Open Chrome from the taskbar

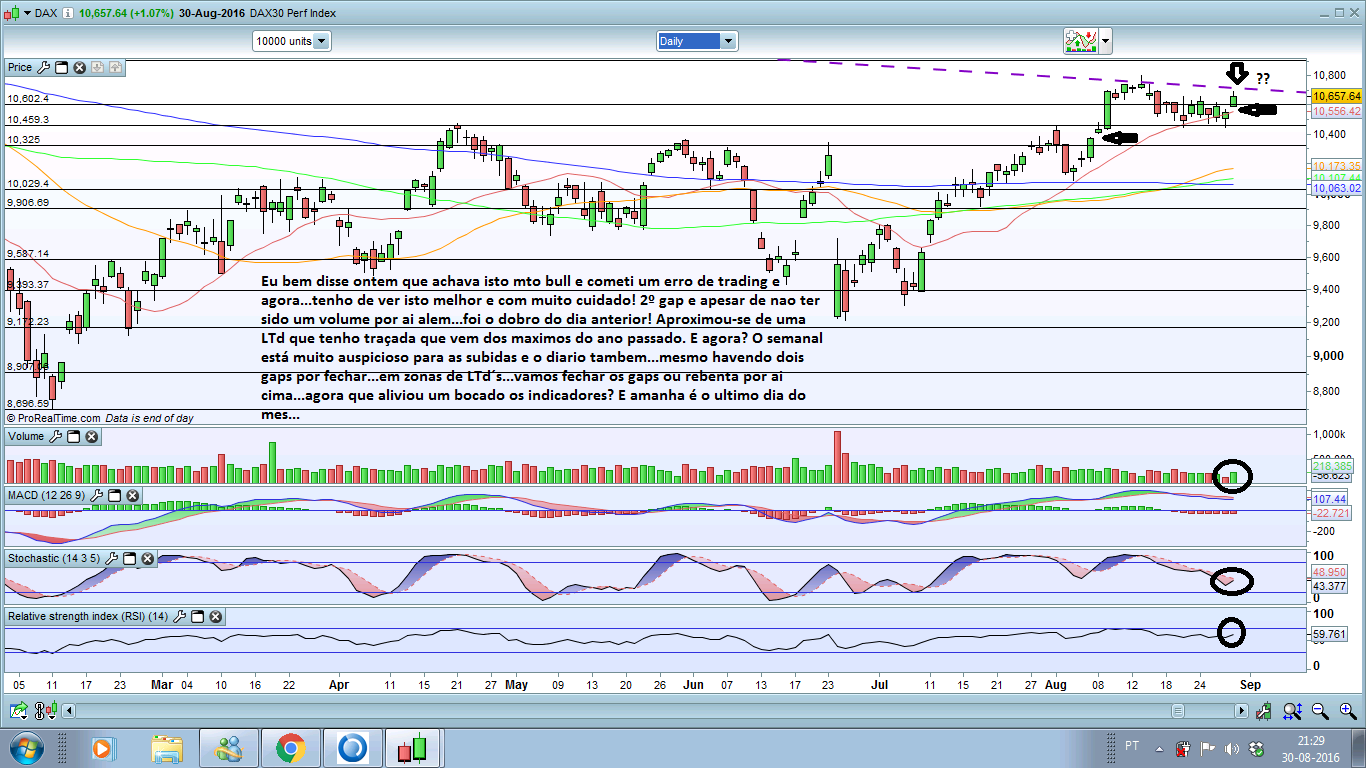(x=291, y=747)
